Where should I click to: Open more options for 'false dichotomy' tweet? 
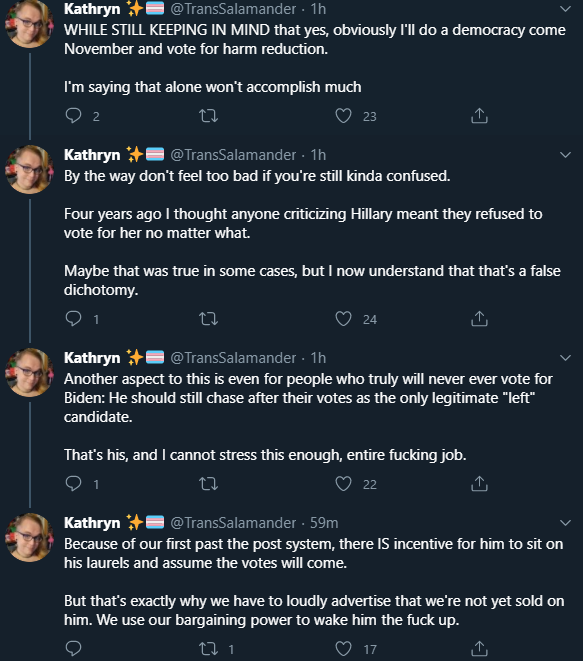(565, 155)
